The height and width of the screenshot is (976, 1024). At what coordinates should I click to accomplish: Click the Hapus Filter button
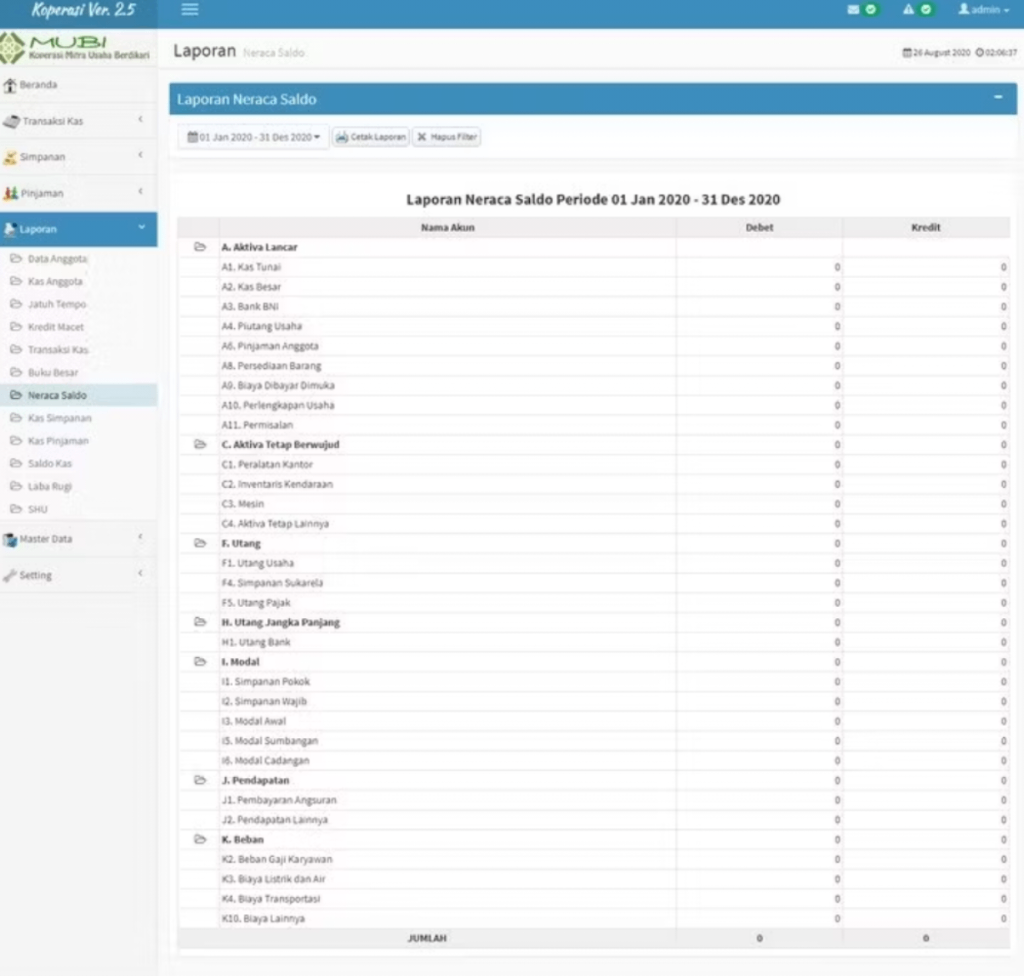pos(446,137)
